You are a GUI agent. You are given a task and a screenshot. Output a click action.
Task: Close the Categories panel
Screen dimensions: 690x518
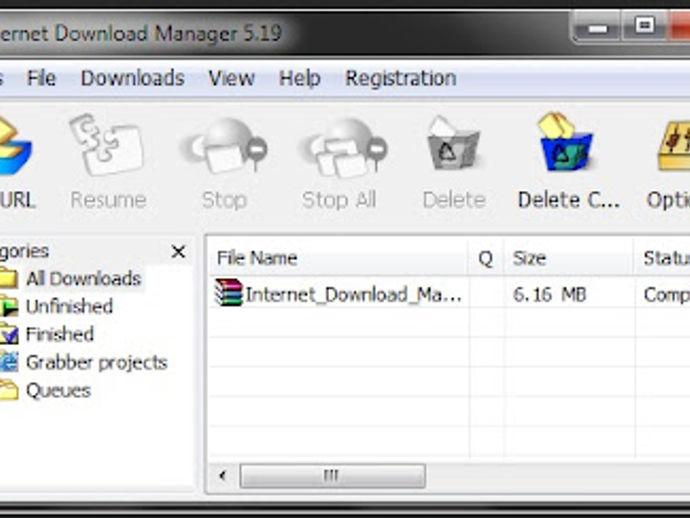[x=178, y=252]
